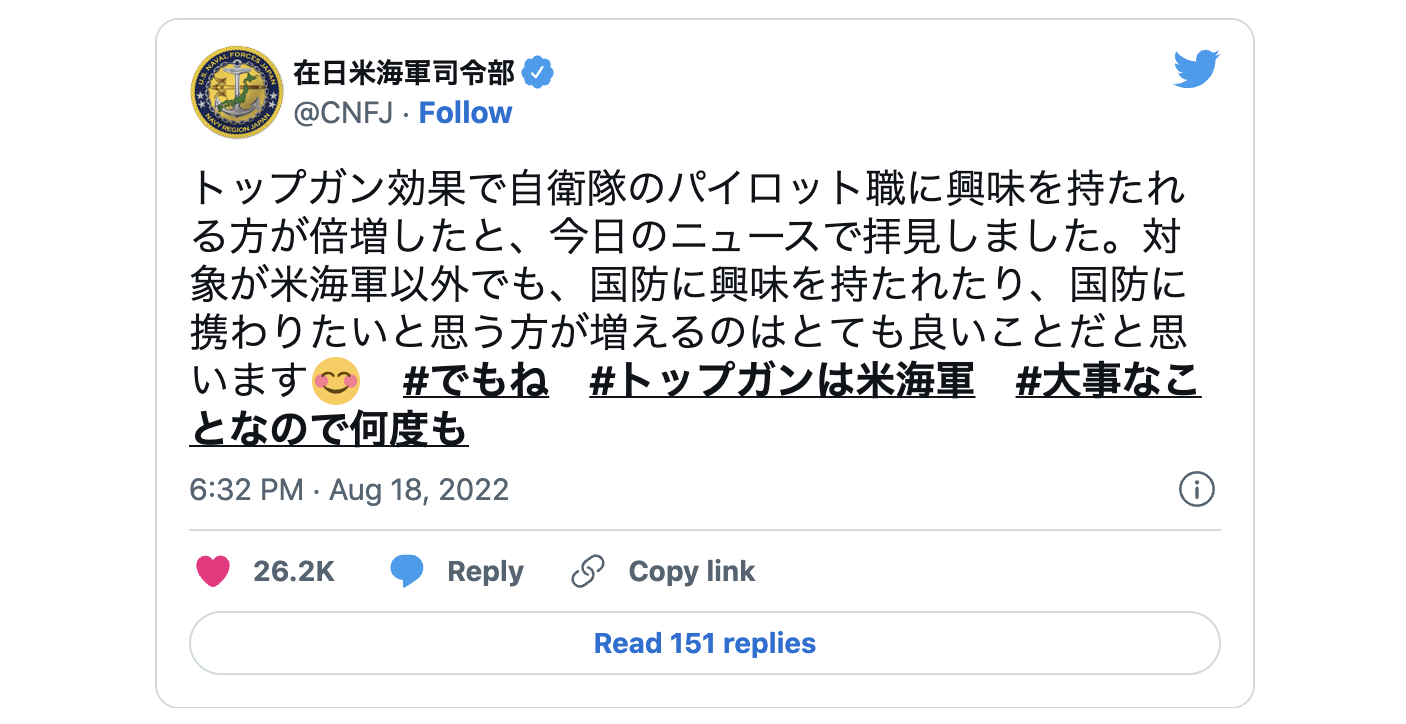This screenshot has width=1406, height=724.
Task: Follow the @CNFJ account
Action: pos(465,113)
